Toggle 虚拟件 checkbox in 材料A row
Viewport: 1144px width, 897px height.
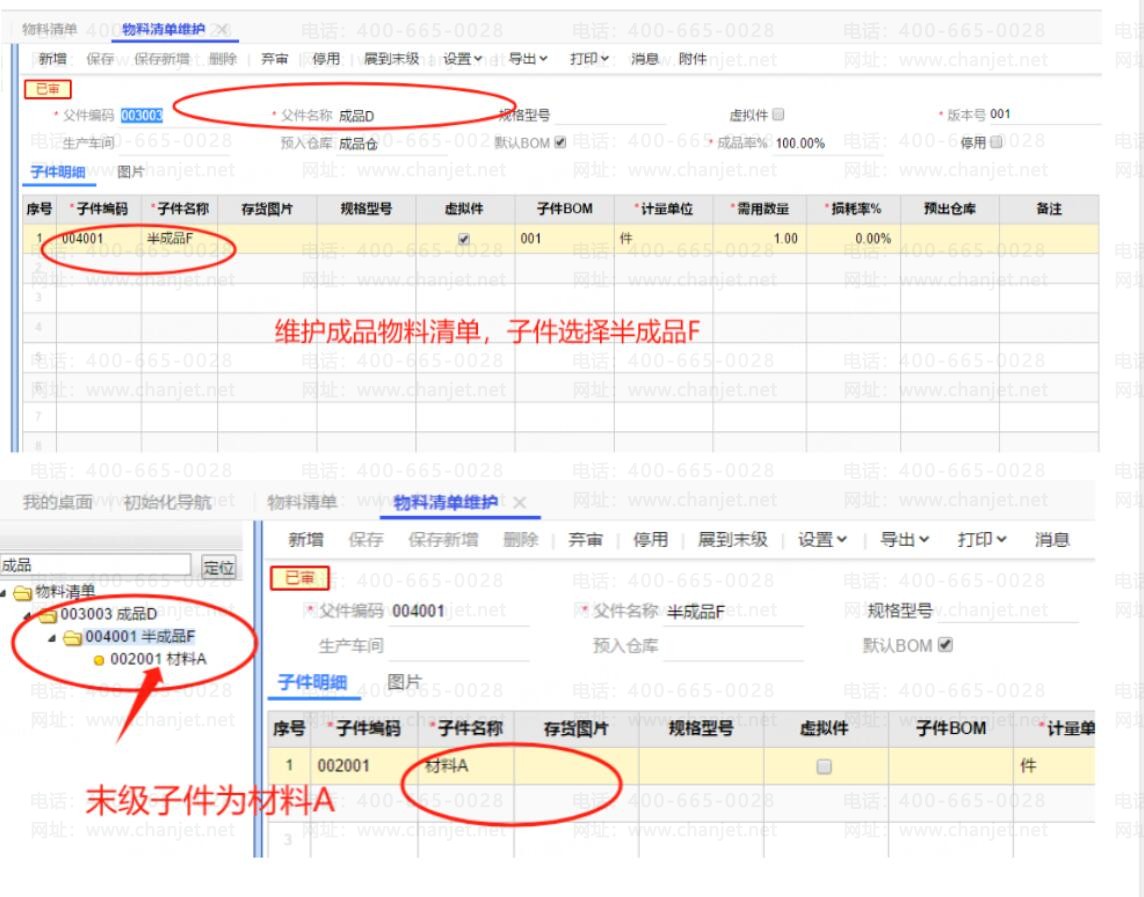point(824,766)
